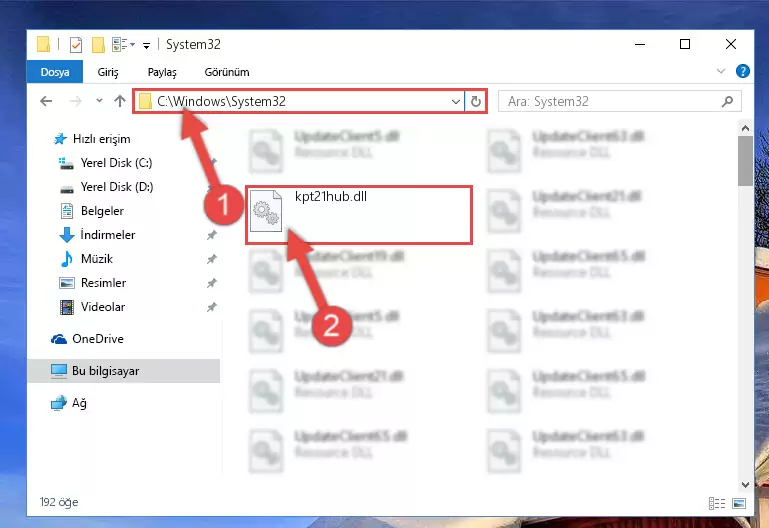Open Videolar folder in sidebar

[x=103, y=307]
